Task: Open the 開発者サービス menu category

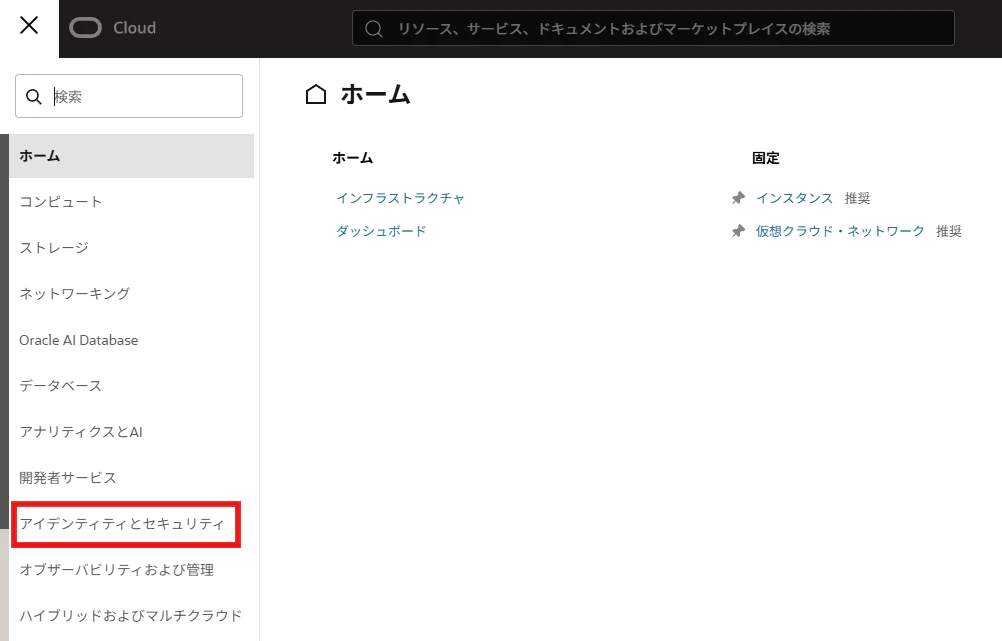Action: tap(68, 478)
